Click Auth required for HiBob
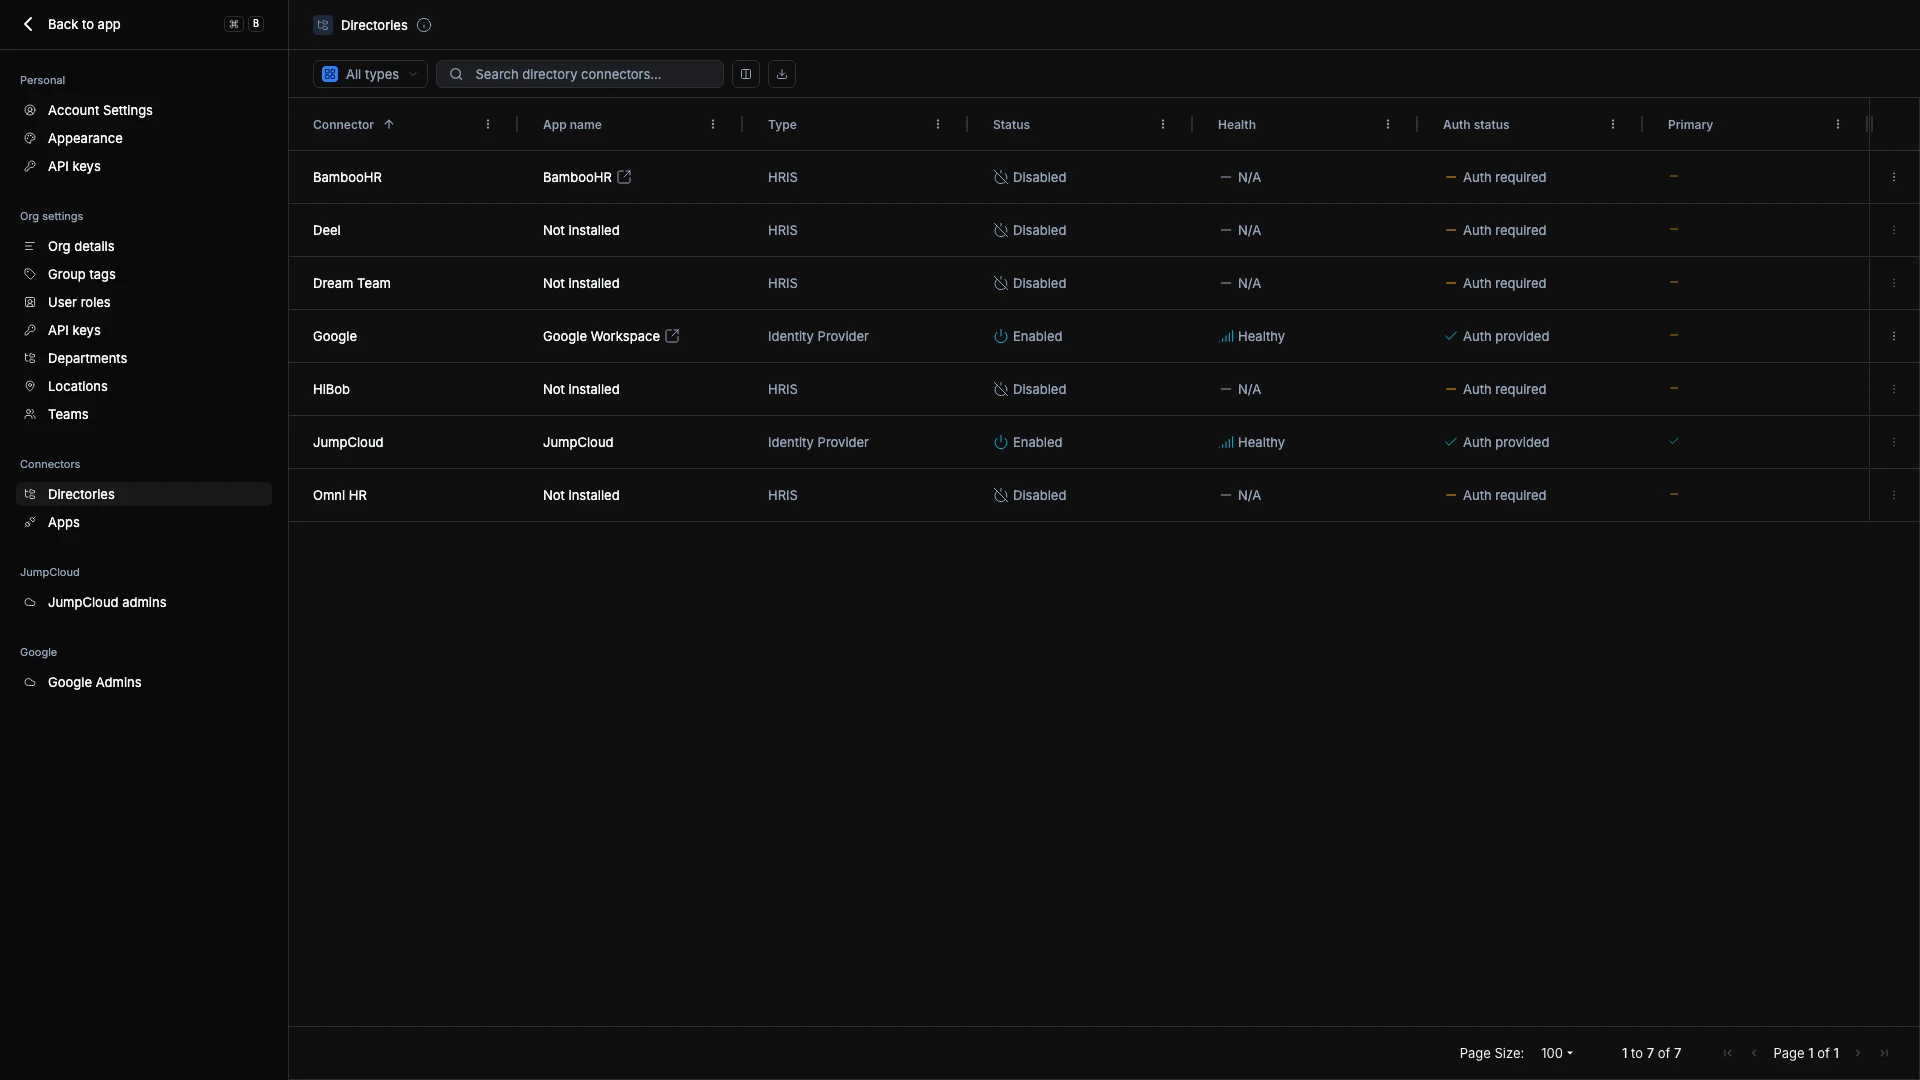The image size is (1920, 1080). 1495,389
